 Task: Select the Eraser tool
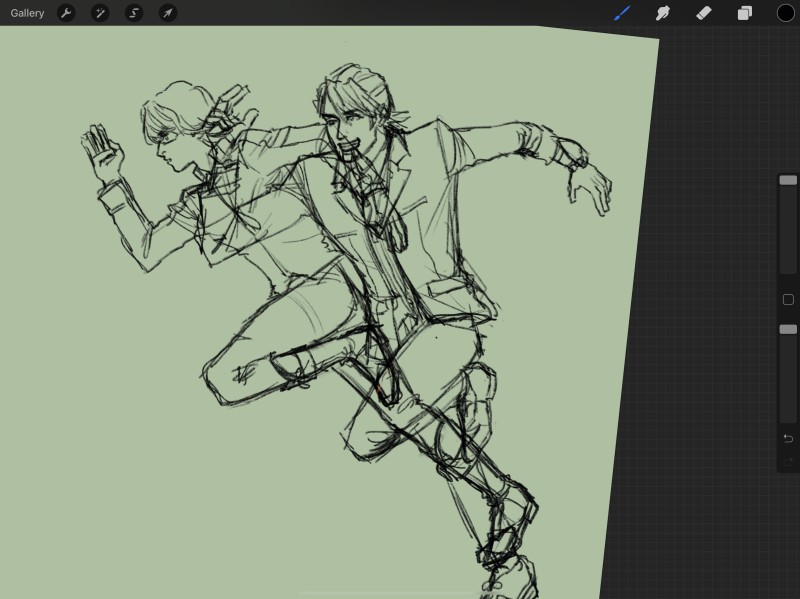pos(704,13)
